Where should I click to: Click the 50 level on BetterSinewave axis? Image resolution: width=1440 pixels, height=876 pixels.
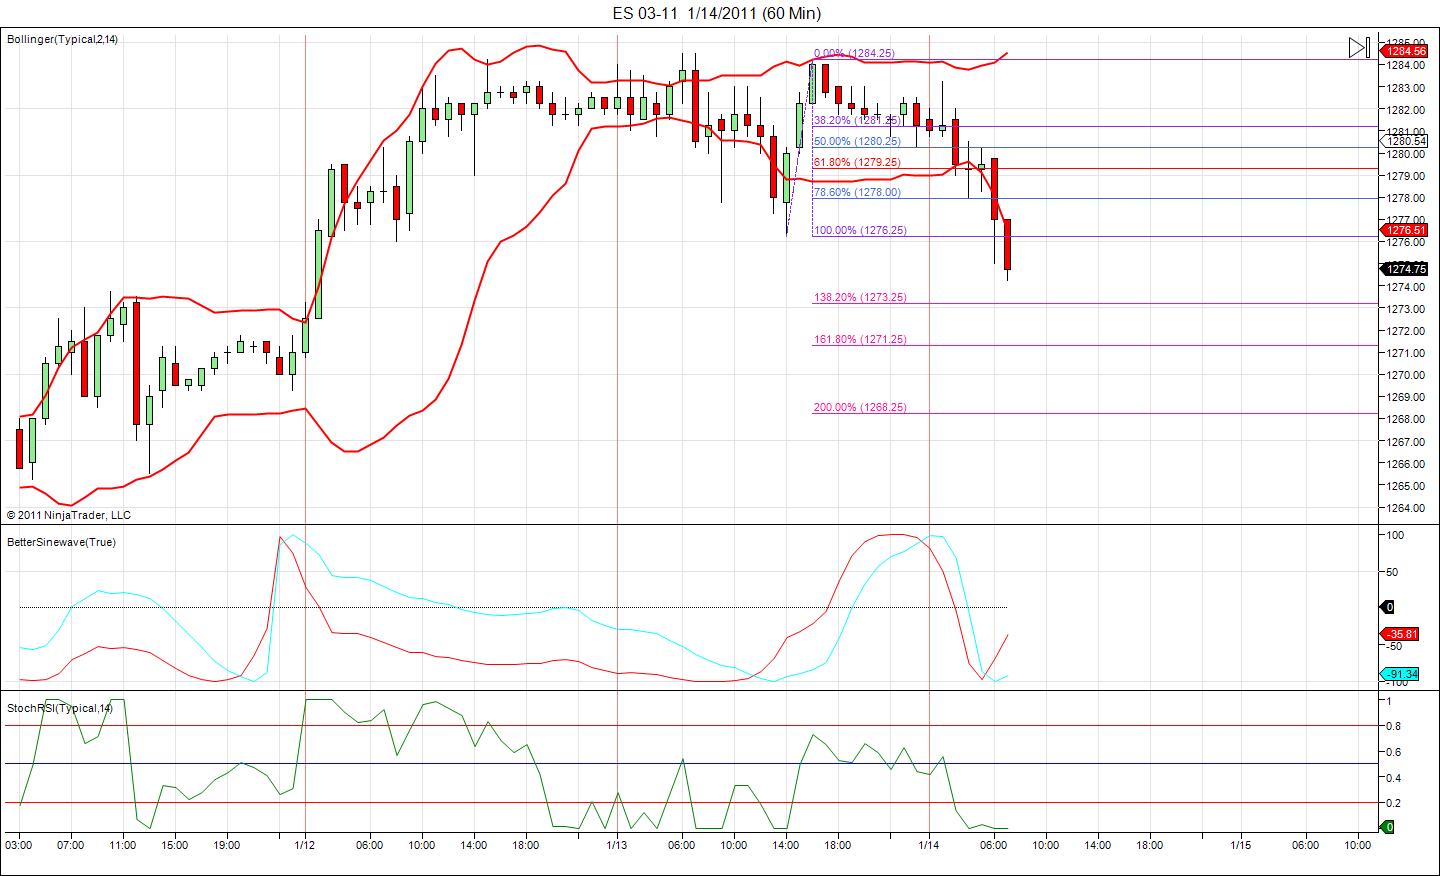tap(1393, 572)
